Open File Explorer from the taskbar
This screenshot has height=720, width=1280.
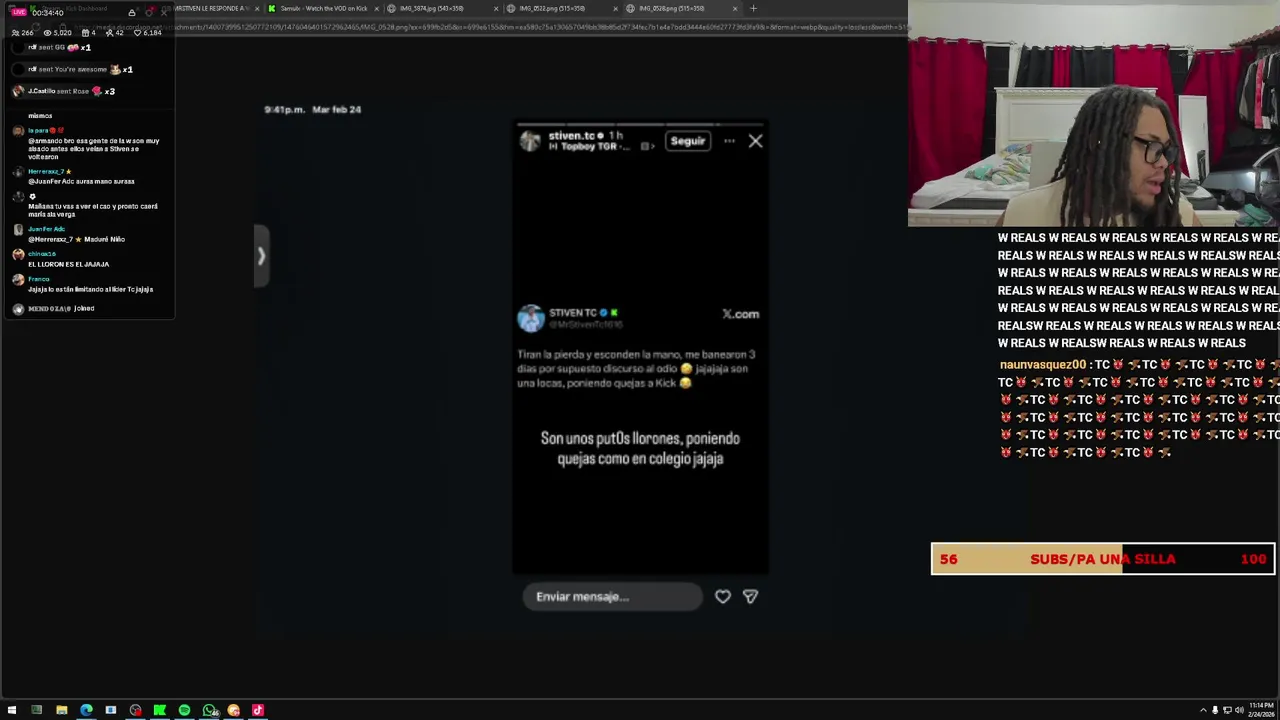coord(61,710)
